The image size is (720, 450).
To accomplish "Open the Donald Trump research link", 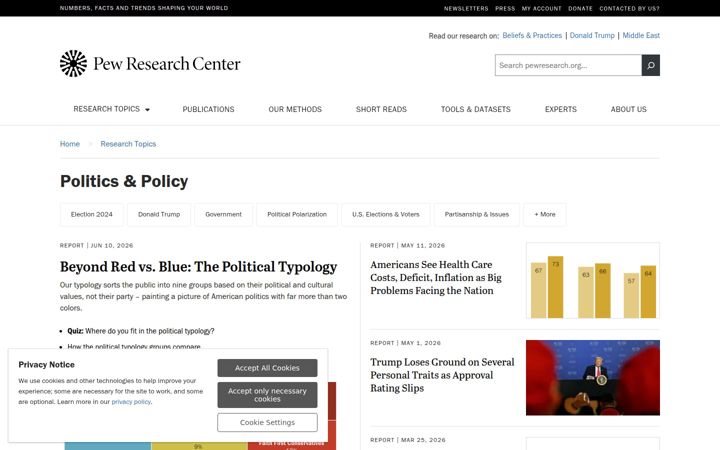I will click(592, 35).
